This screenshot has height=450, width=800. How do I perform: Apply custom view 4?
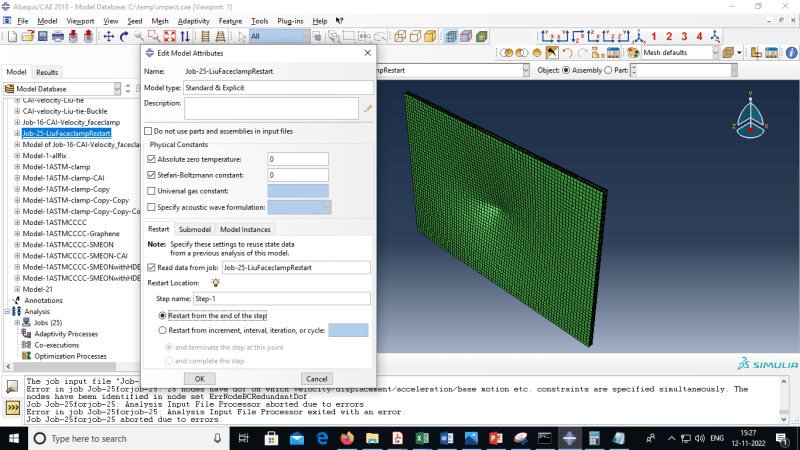pos(699,36)
